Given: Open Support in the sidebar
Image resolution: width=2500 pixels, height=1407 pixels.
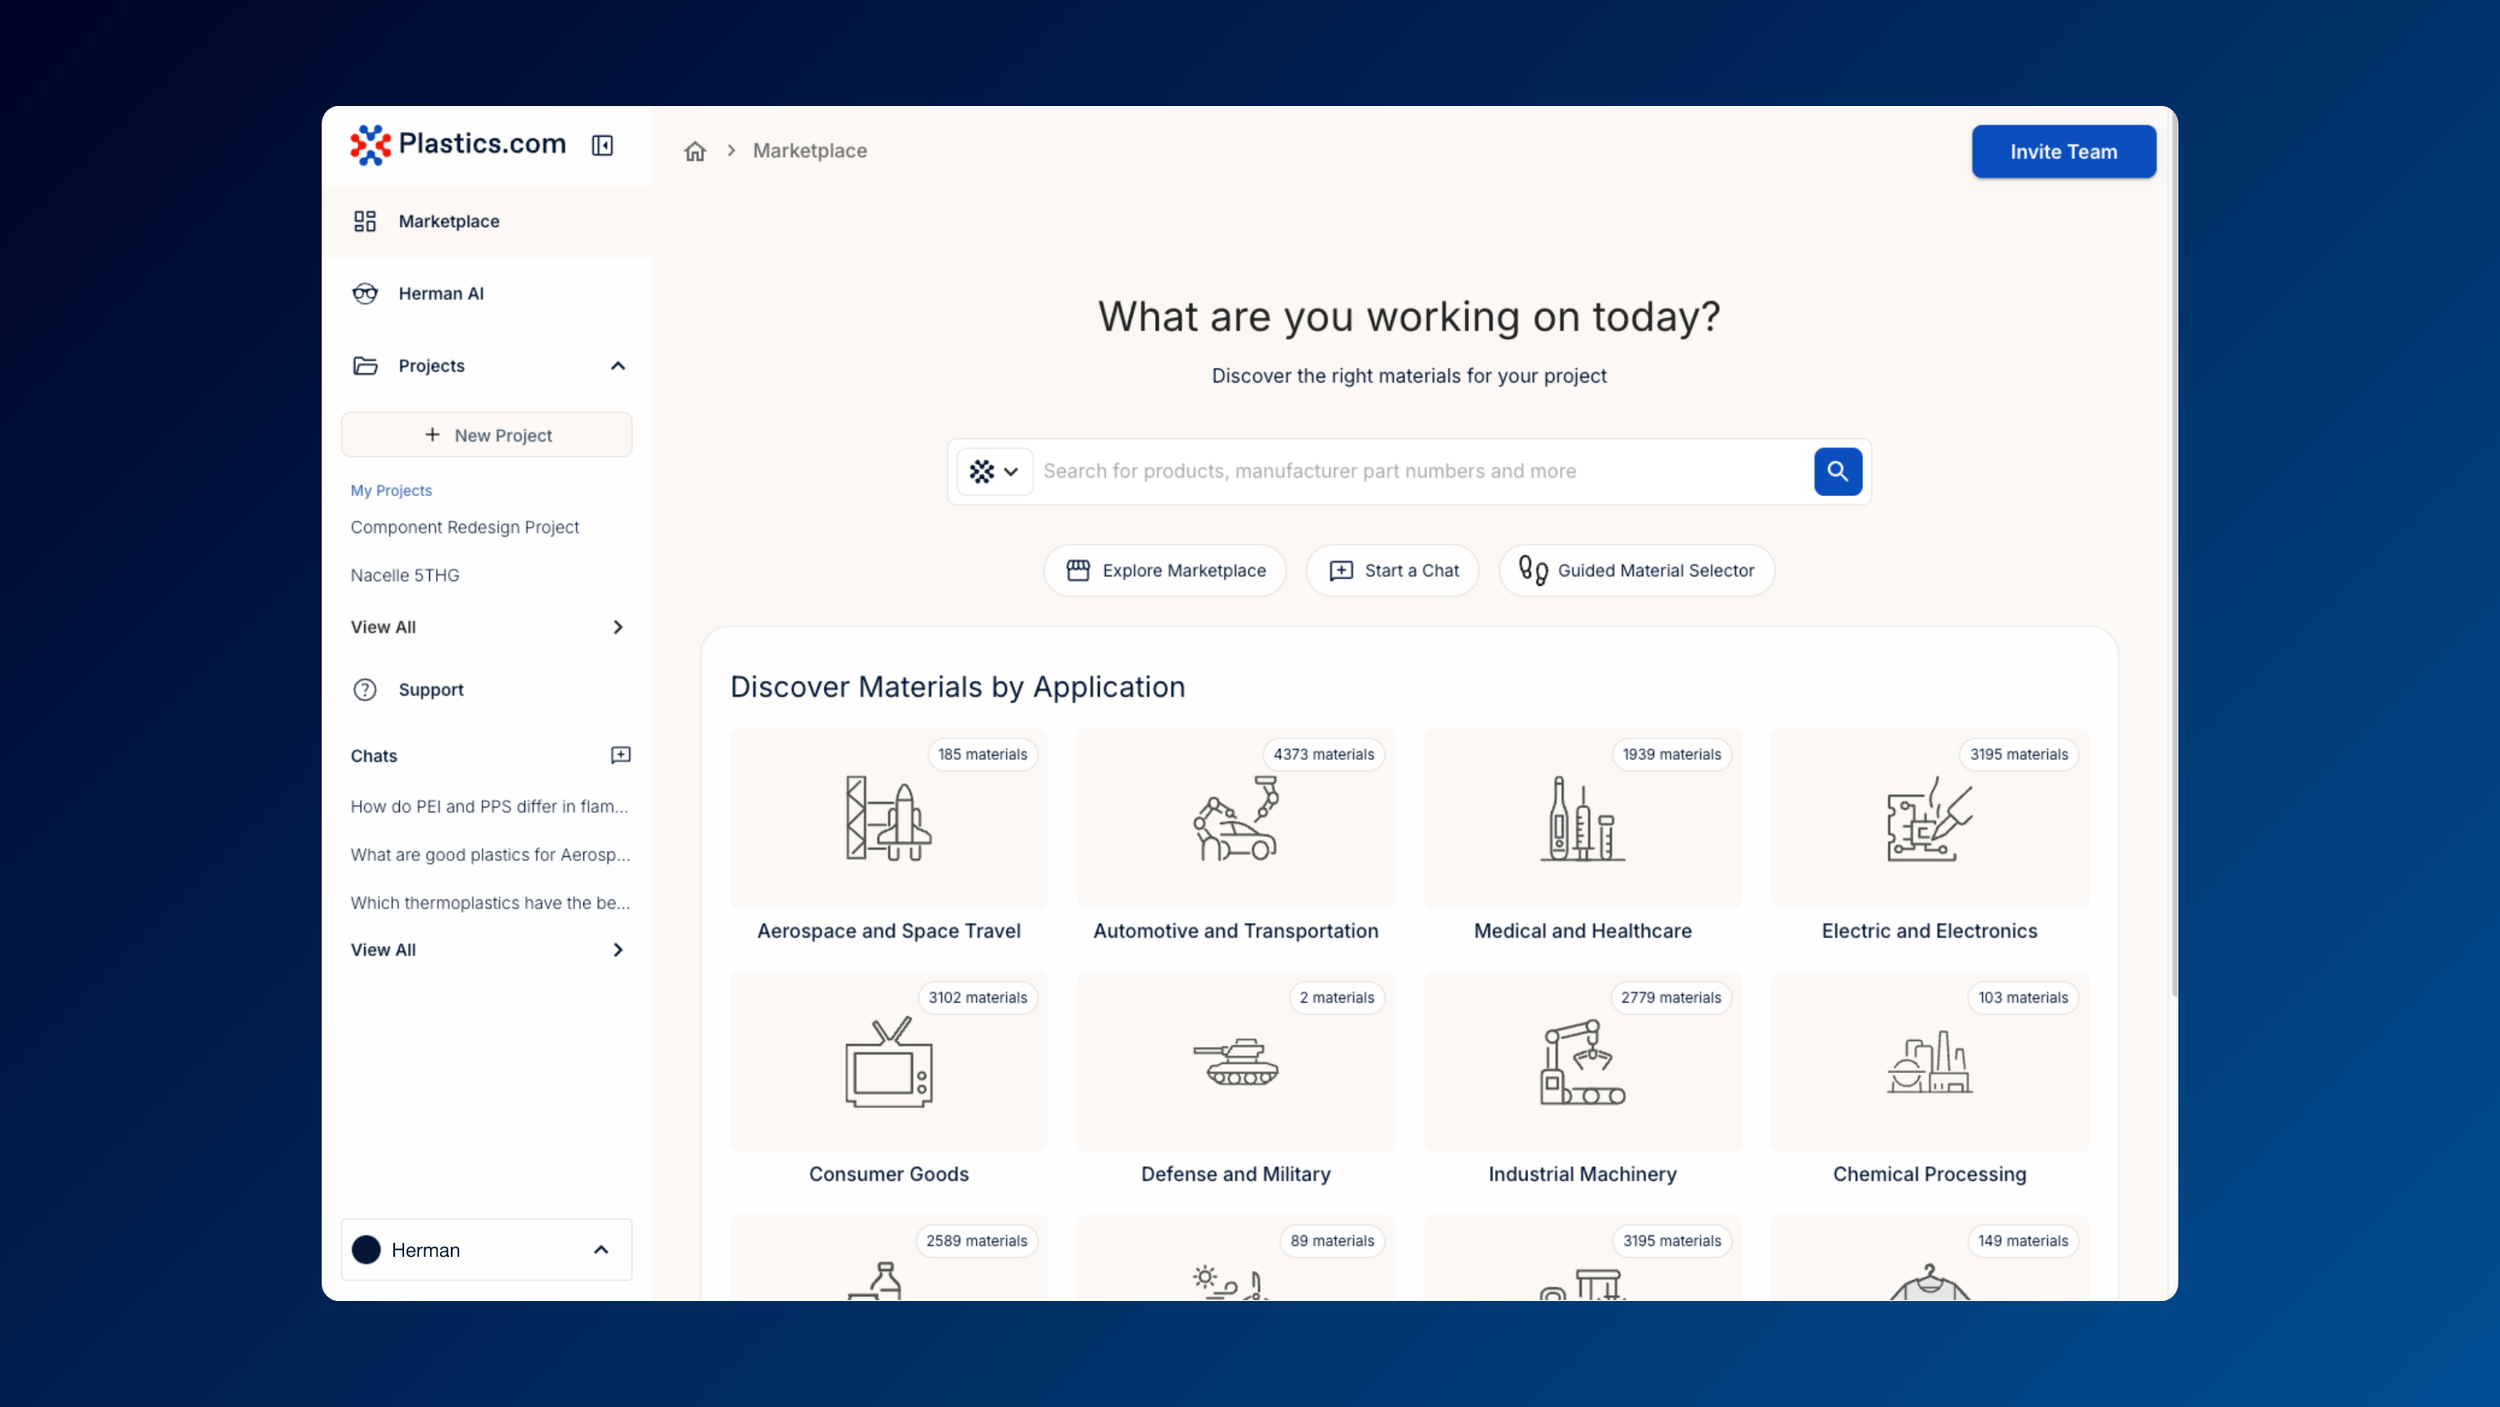Looking at the screenshot, I should pyautogui.click(x=431, y=690).
